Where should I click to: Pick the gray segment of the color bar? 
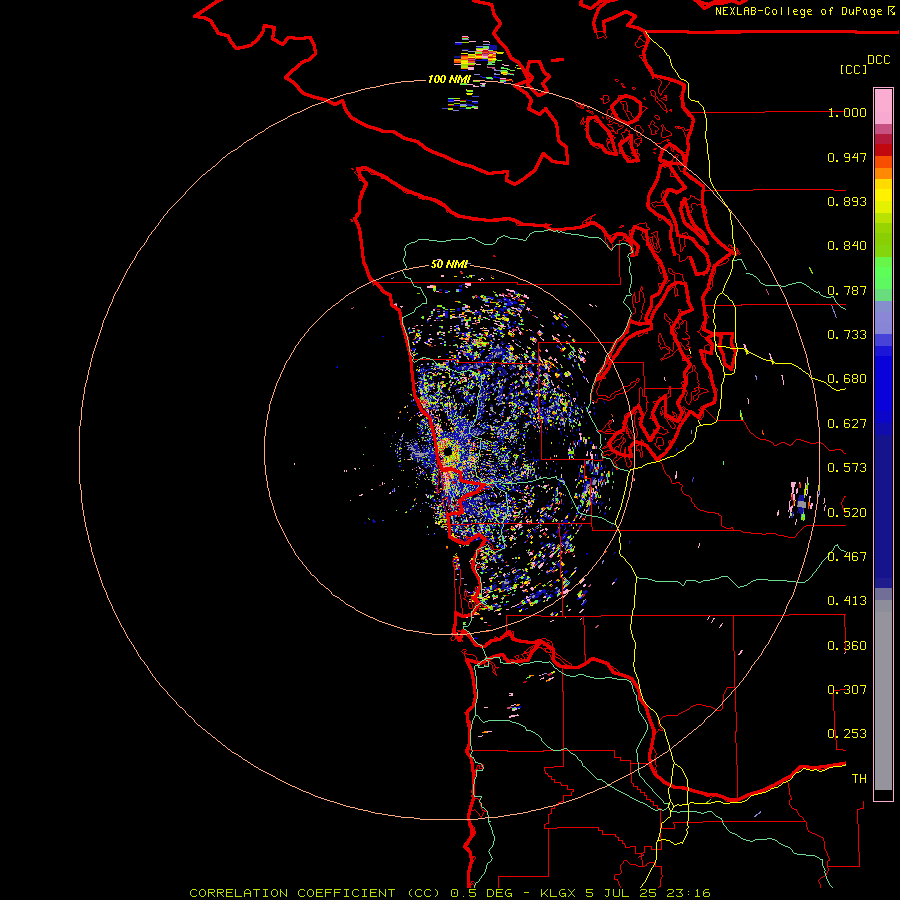pos(883,695)
